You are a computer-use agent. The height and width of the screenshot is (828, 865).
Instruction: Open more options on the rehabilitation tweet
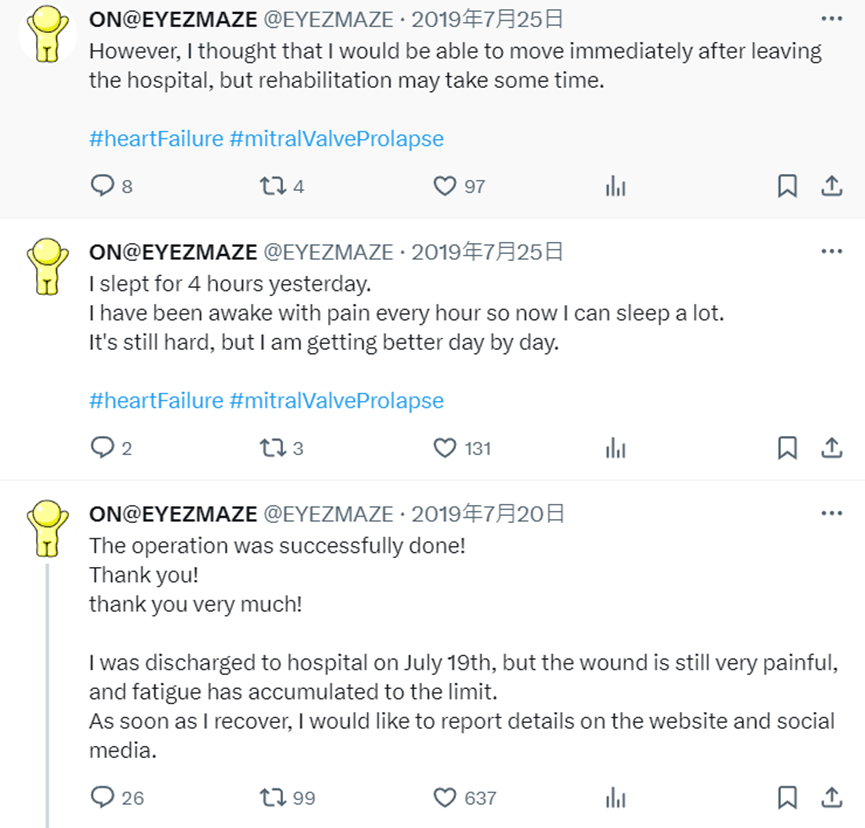click(x=831, y=19)
